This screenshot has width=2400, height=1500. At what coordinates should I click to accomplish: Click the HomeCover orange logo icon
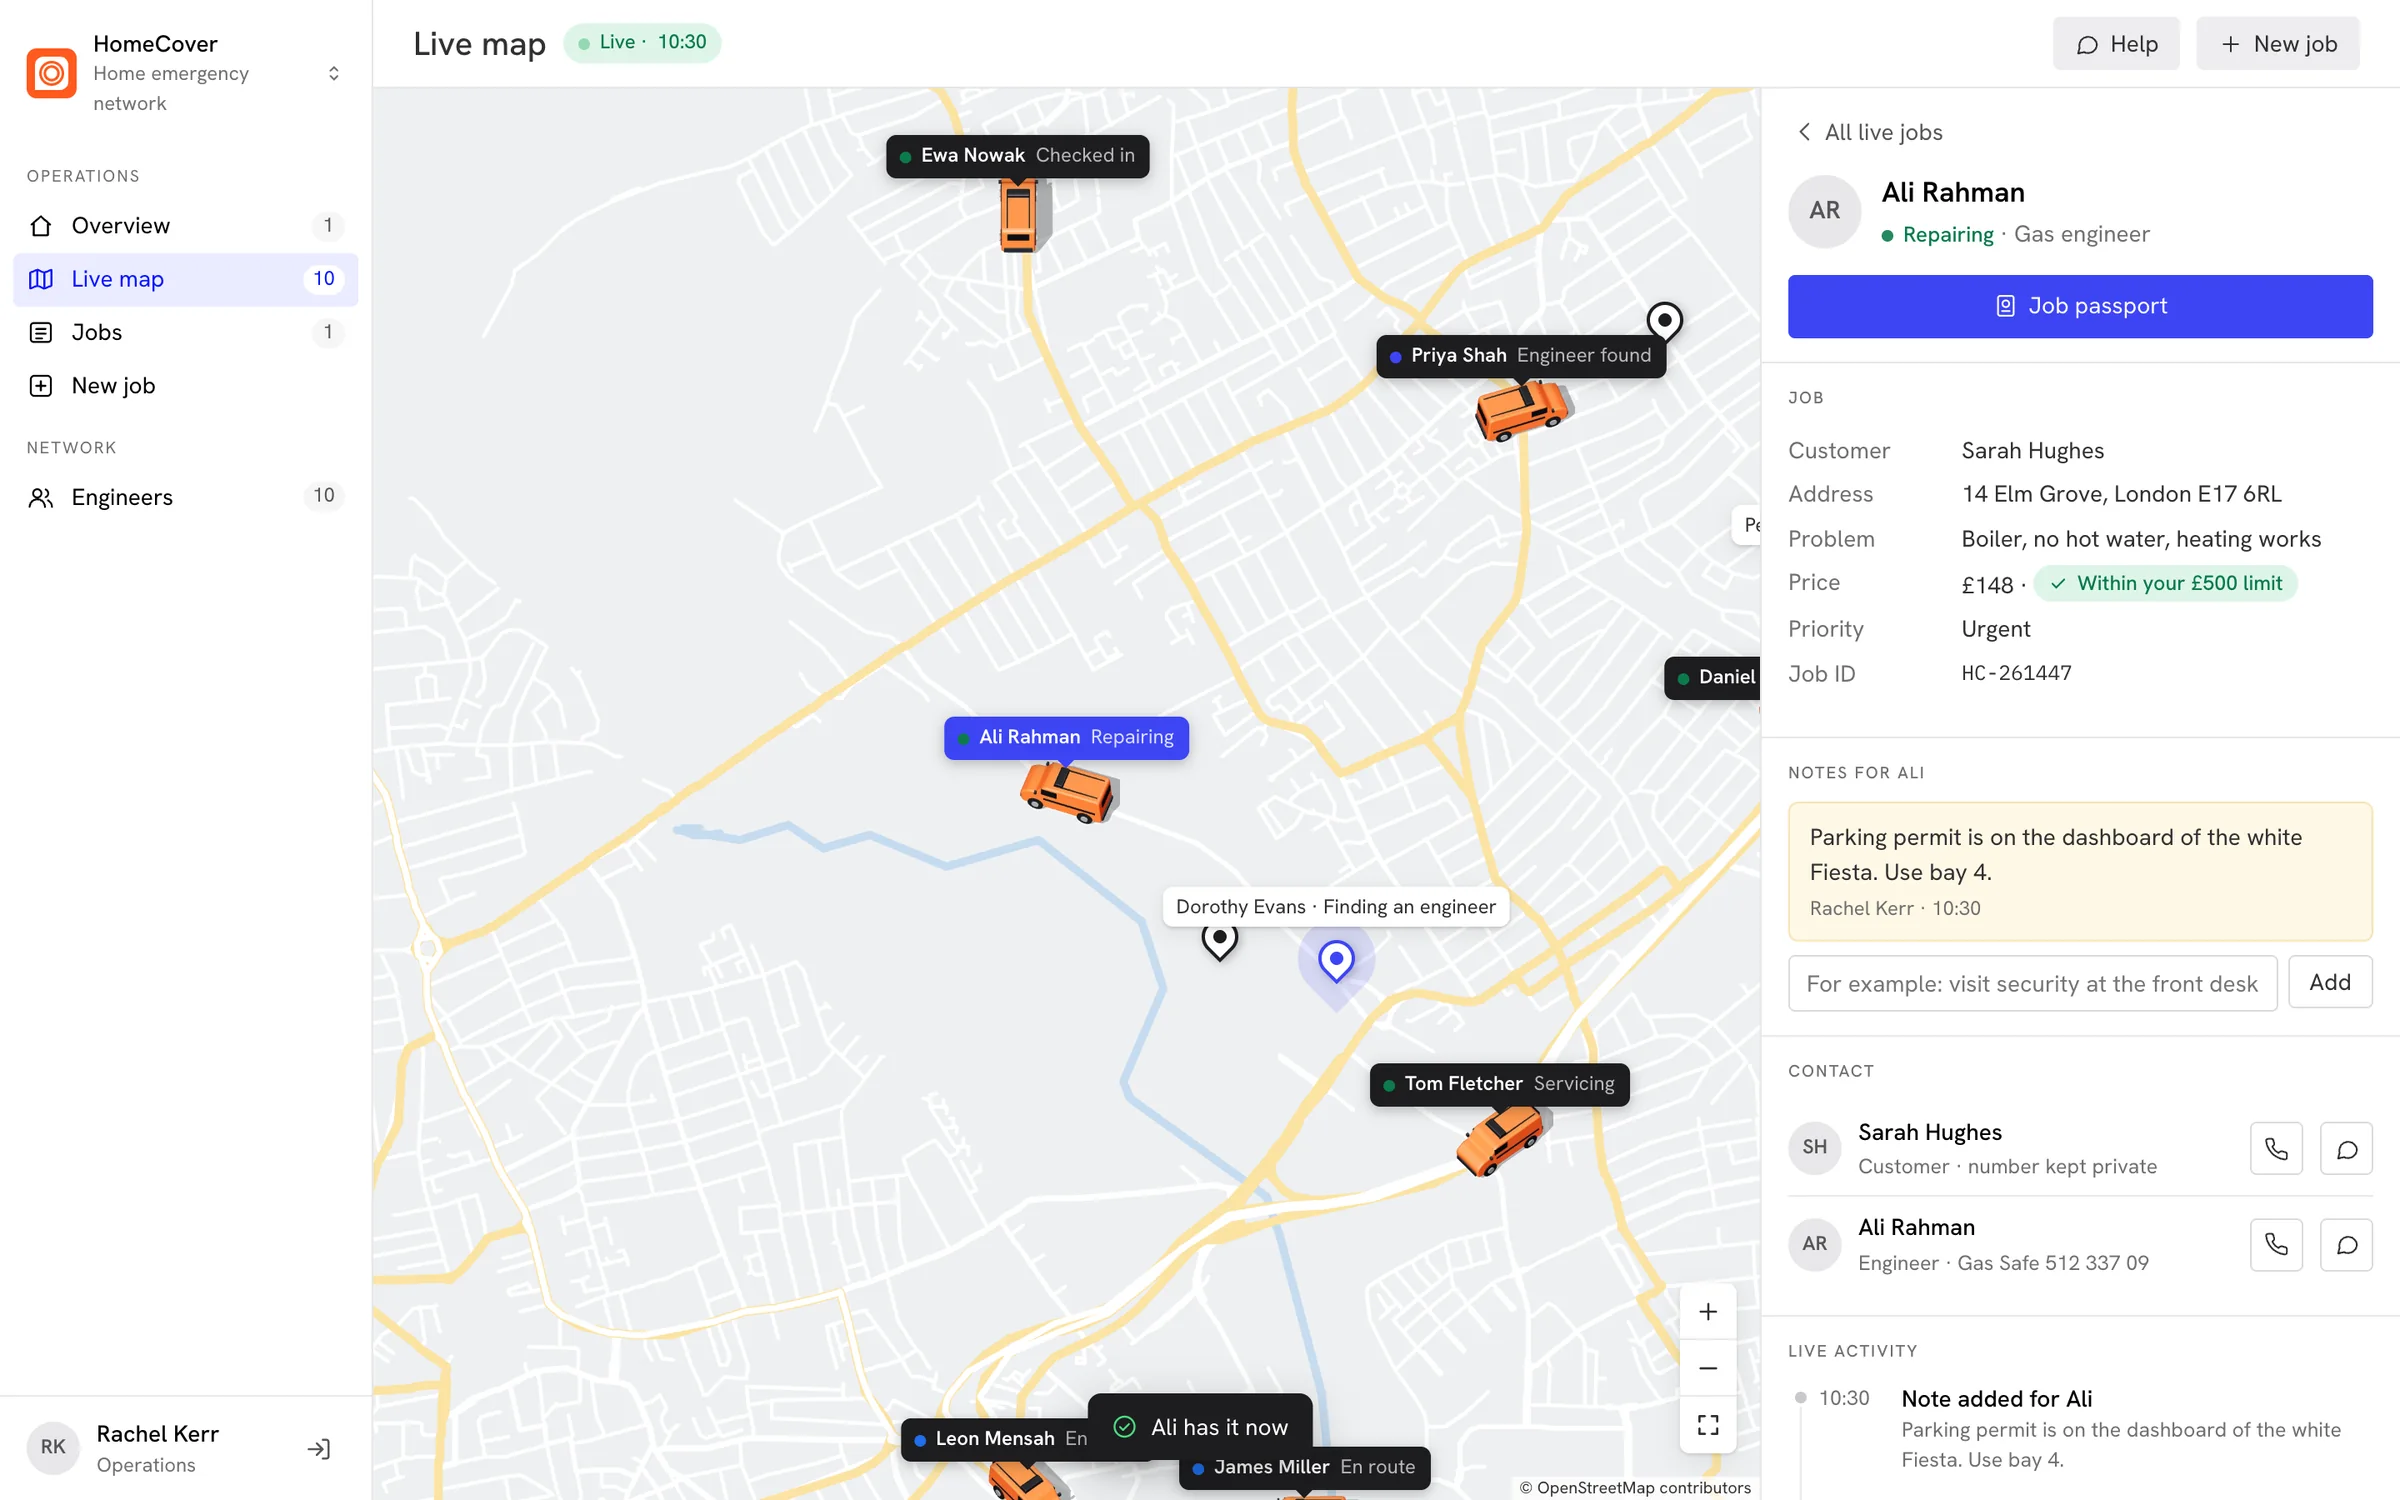[51, 73]
